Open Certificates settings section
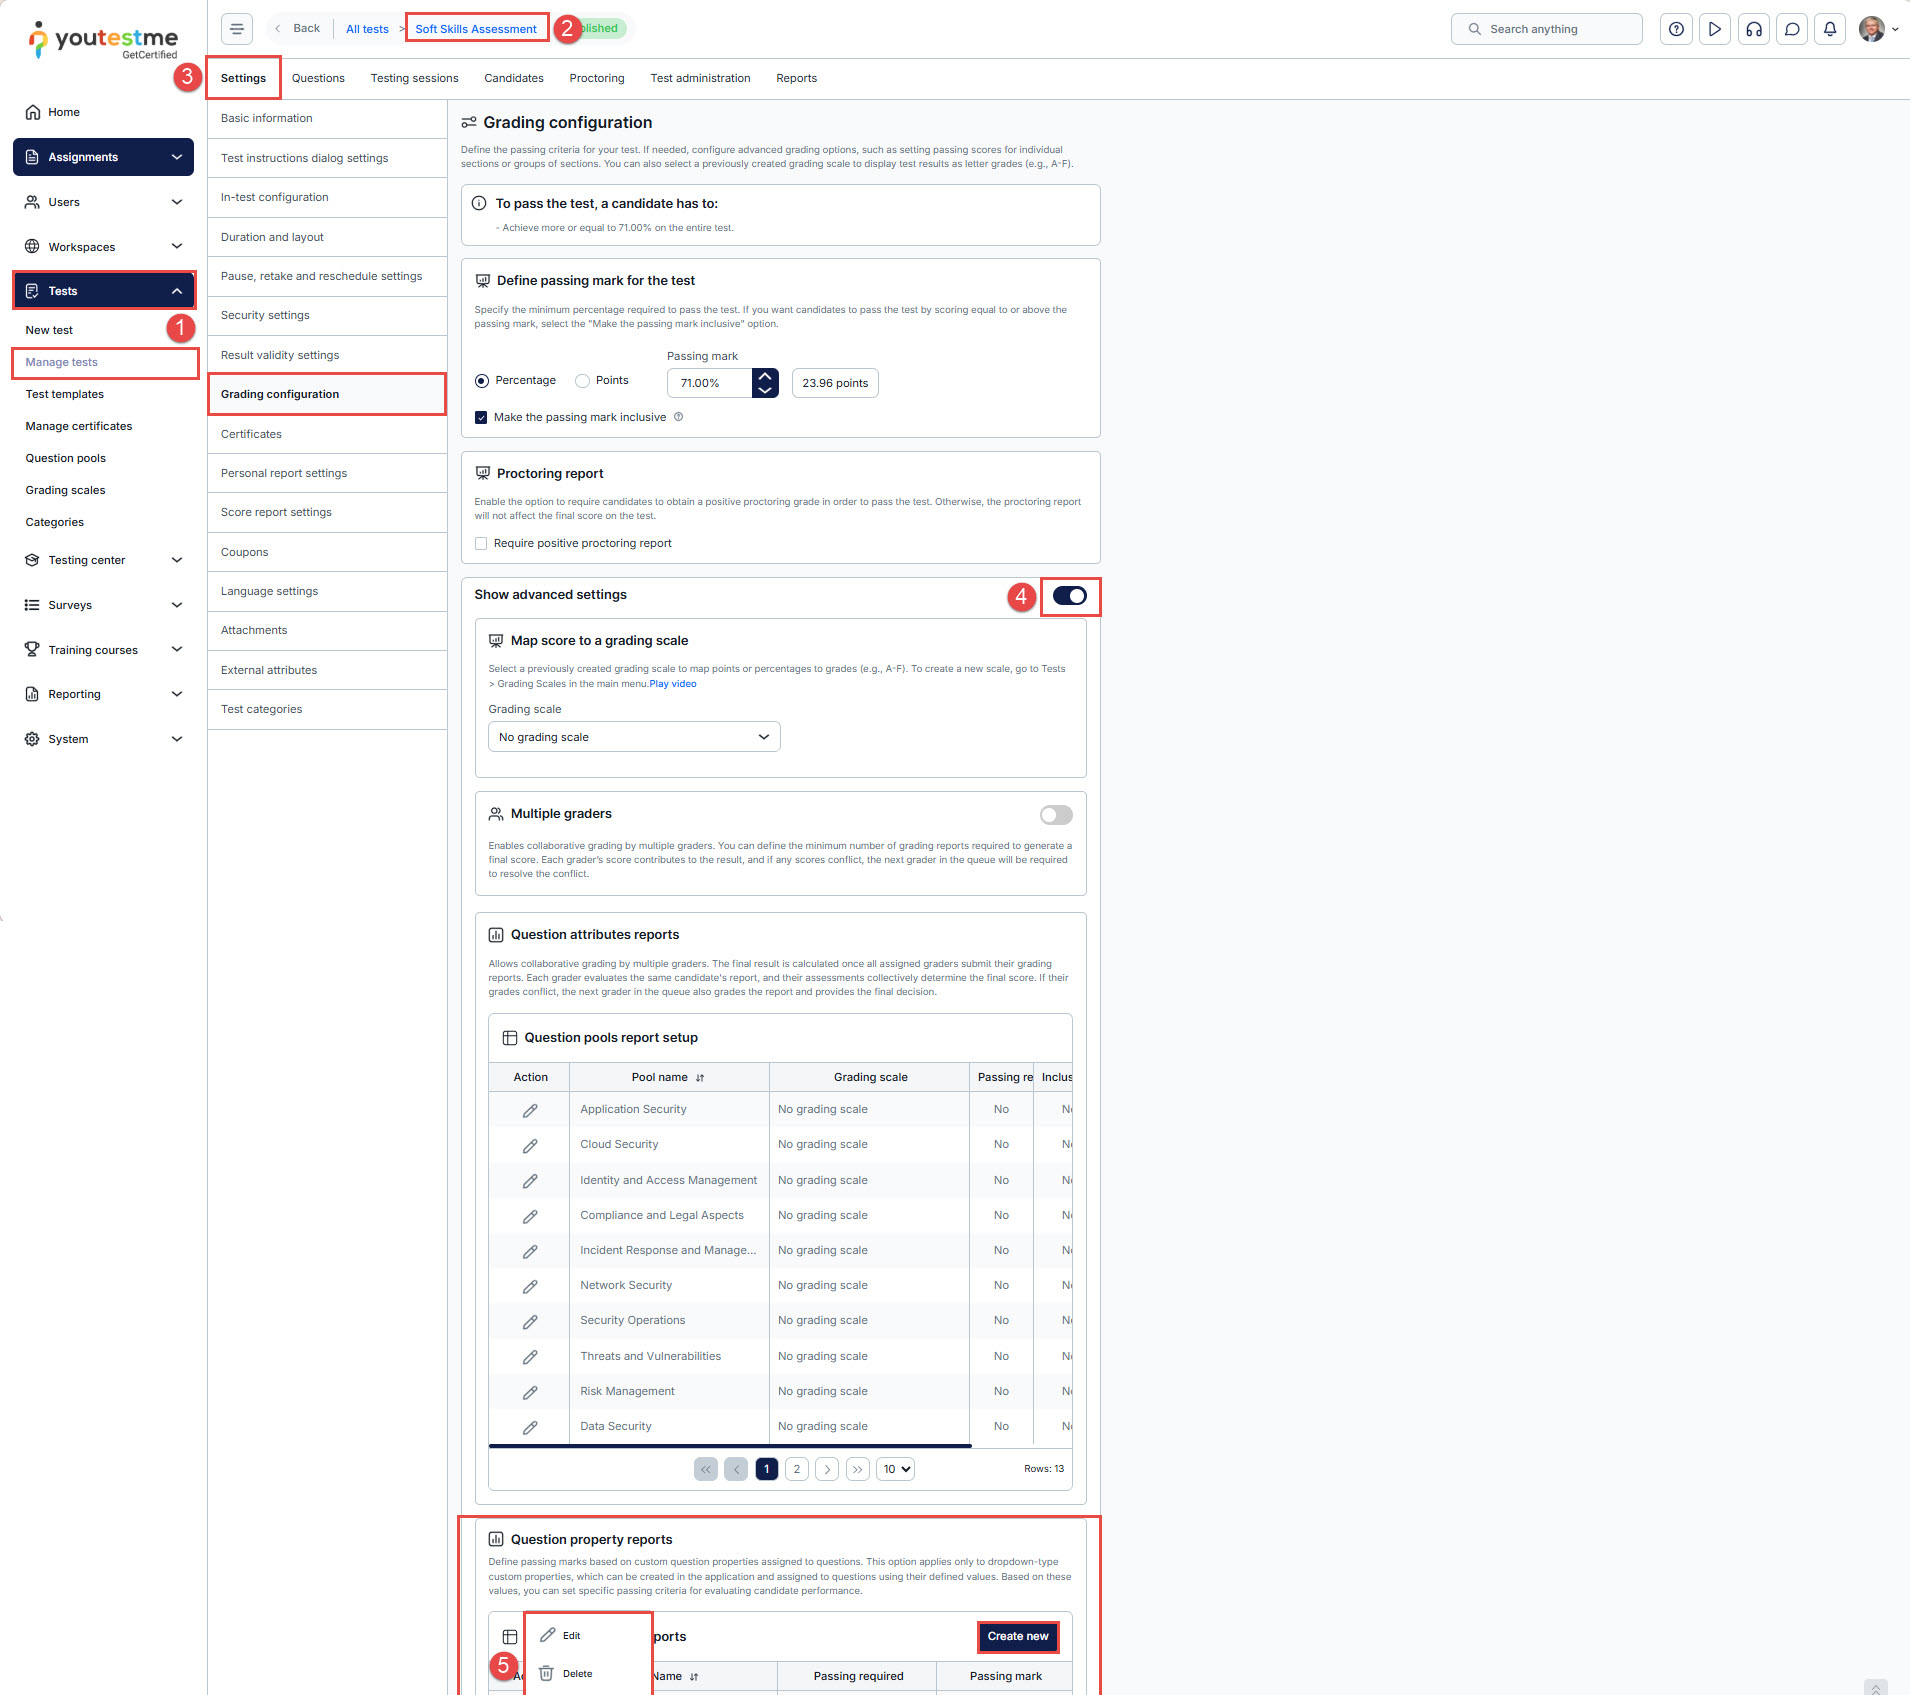Viewport: 1910px width, 1695px height. [x=251, y=434]
